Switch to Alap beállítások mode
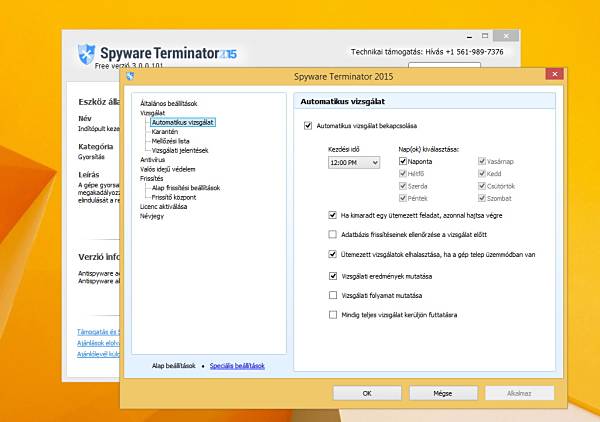This screenshot has width=600, height=422. (x=173, y=366)
